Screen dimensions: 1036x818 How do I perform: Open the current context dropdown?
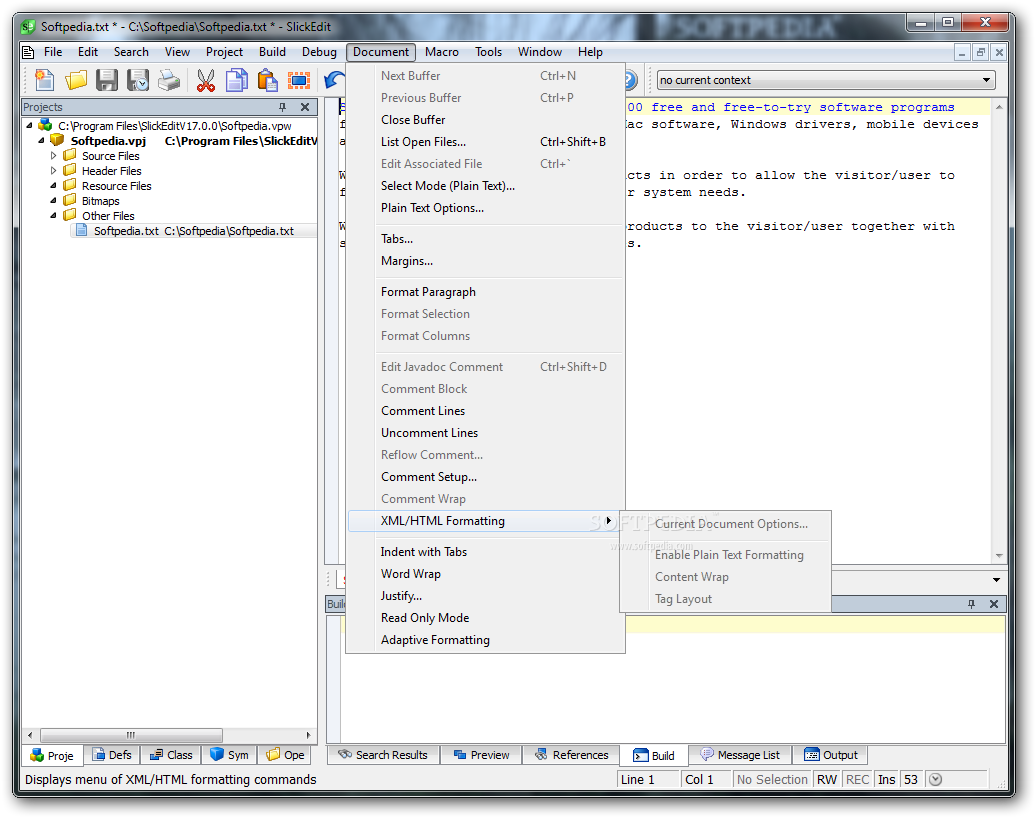tap(986, 80)
